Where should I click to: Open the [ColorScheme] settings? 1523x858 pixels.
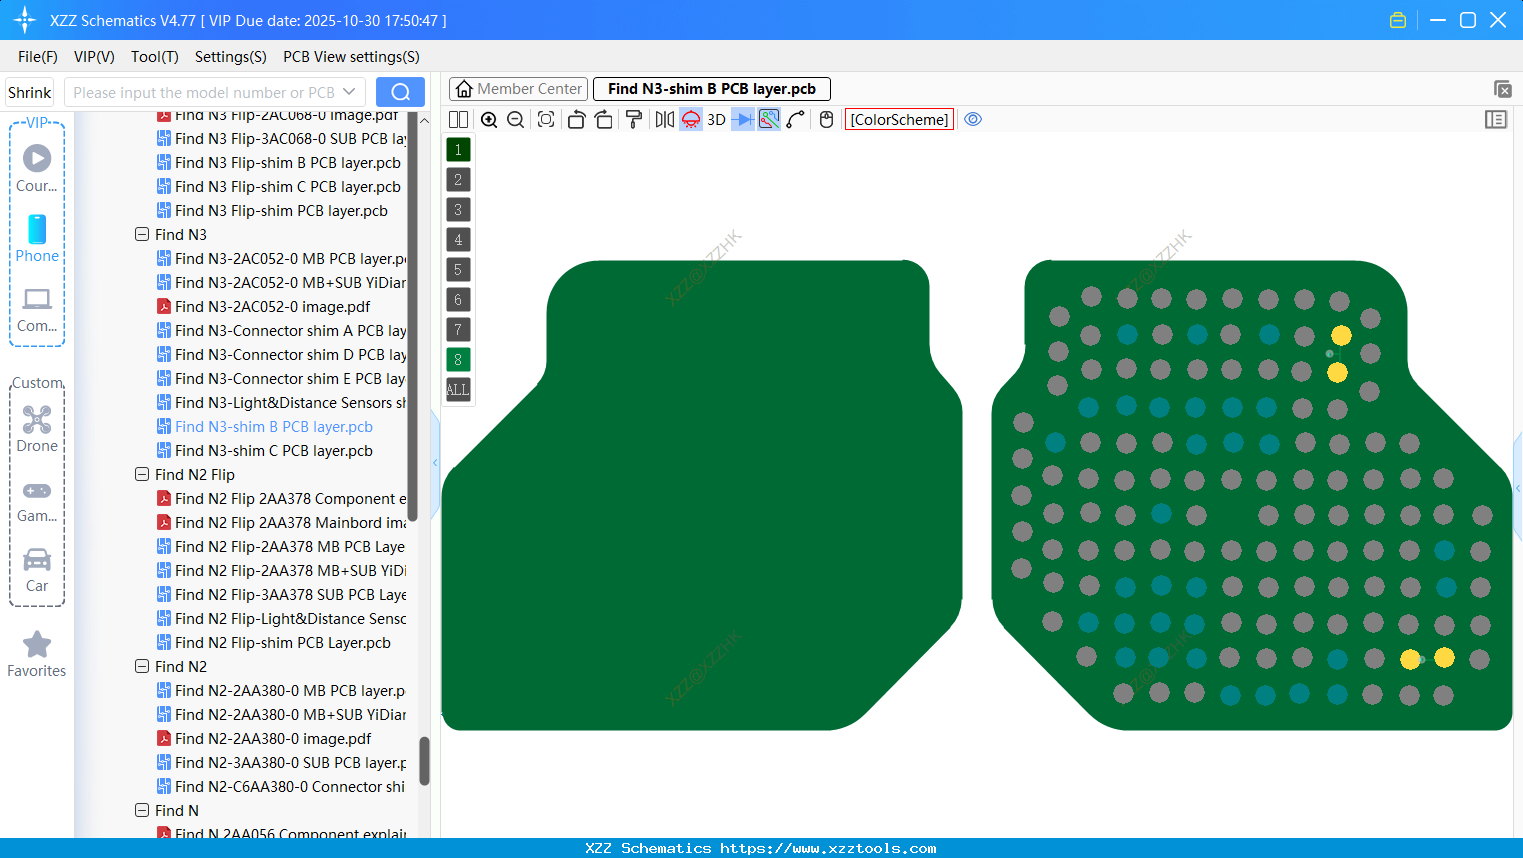pyautogui.click(x=898, y=119)
